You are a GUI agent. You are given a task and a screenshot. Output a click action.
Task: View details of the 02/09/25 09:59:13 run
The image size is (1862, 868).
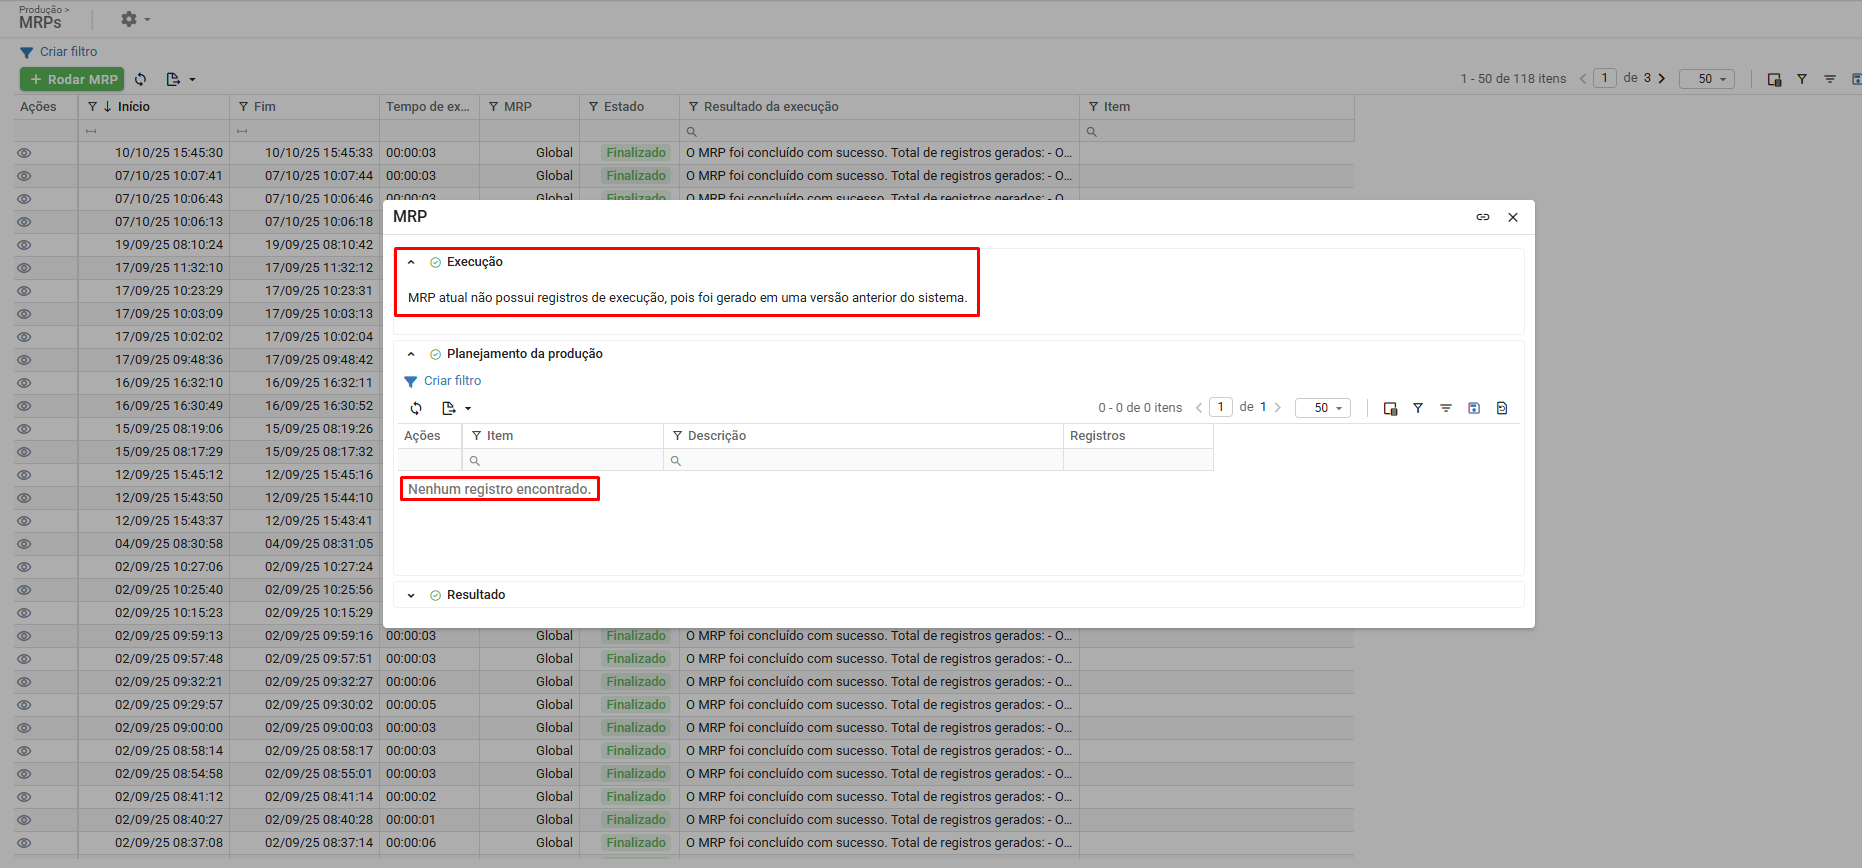click(24, 636)
